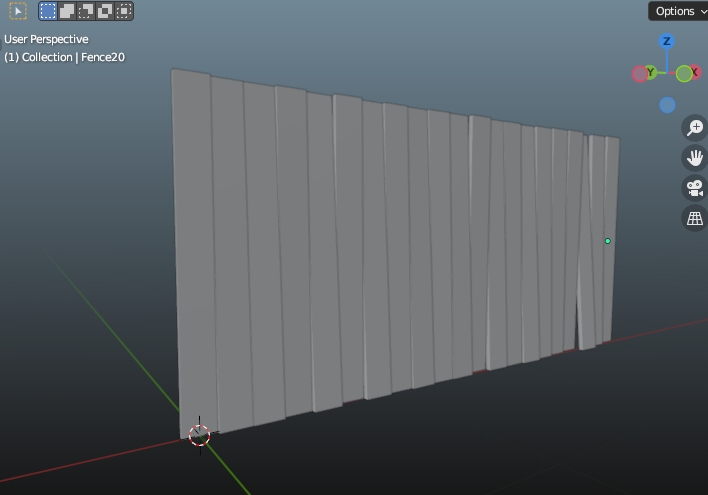Set selection mode to extend selection
This screenshot has width=708, height=495.
67,11
